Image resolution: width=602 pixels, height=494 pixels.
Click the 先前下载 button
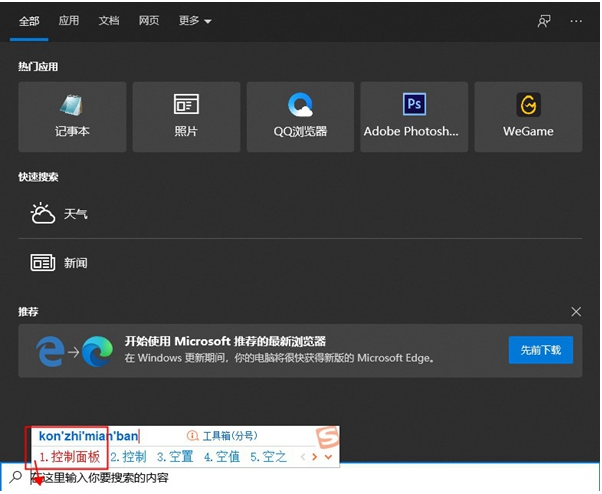(x=541, y=350)
